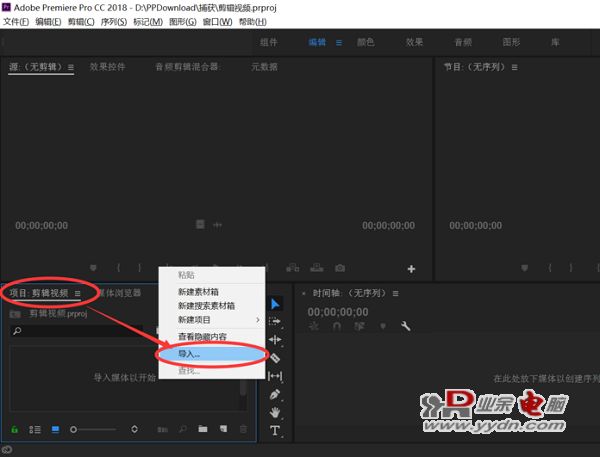
Task: Add marker in the program monitor
Action: [x=525, y=268]
